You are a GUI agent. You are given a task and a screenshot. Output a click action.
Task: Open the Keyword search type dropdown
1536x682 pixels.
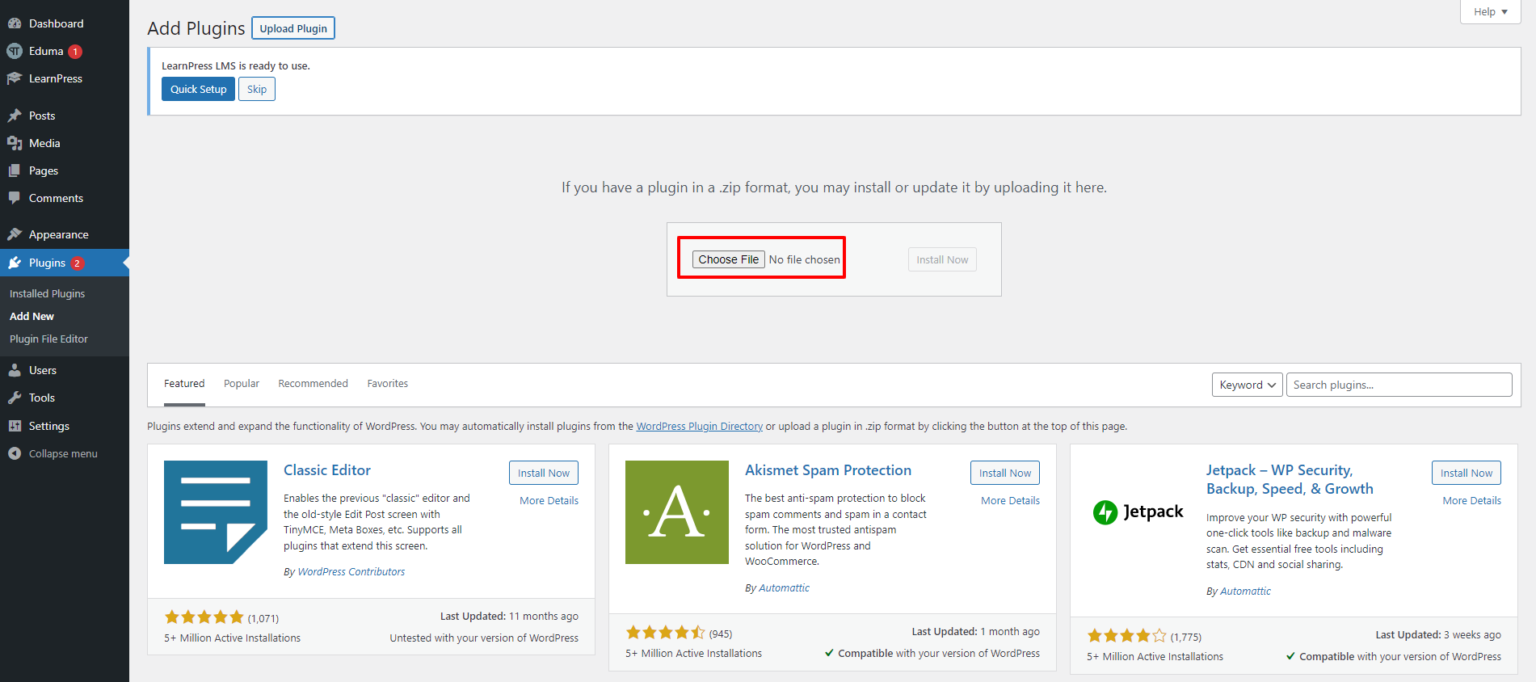(x=1247, y=385)
